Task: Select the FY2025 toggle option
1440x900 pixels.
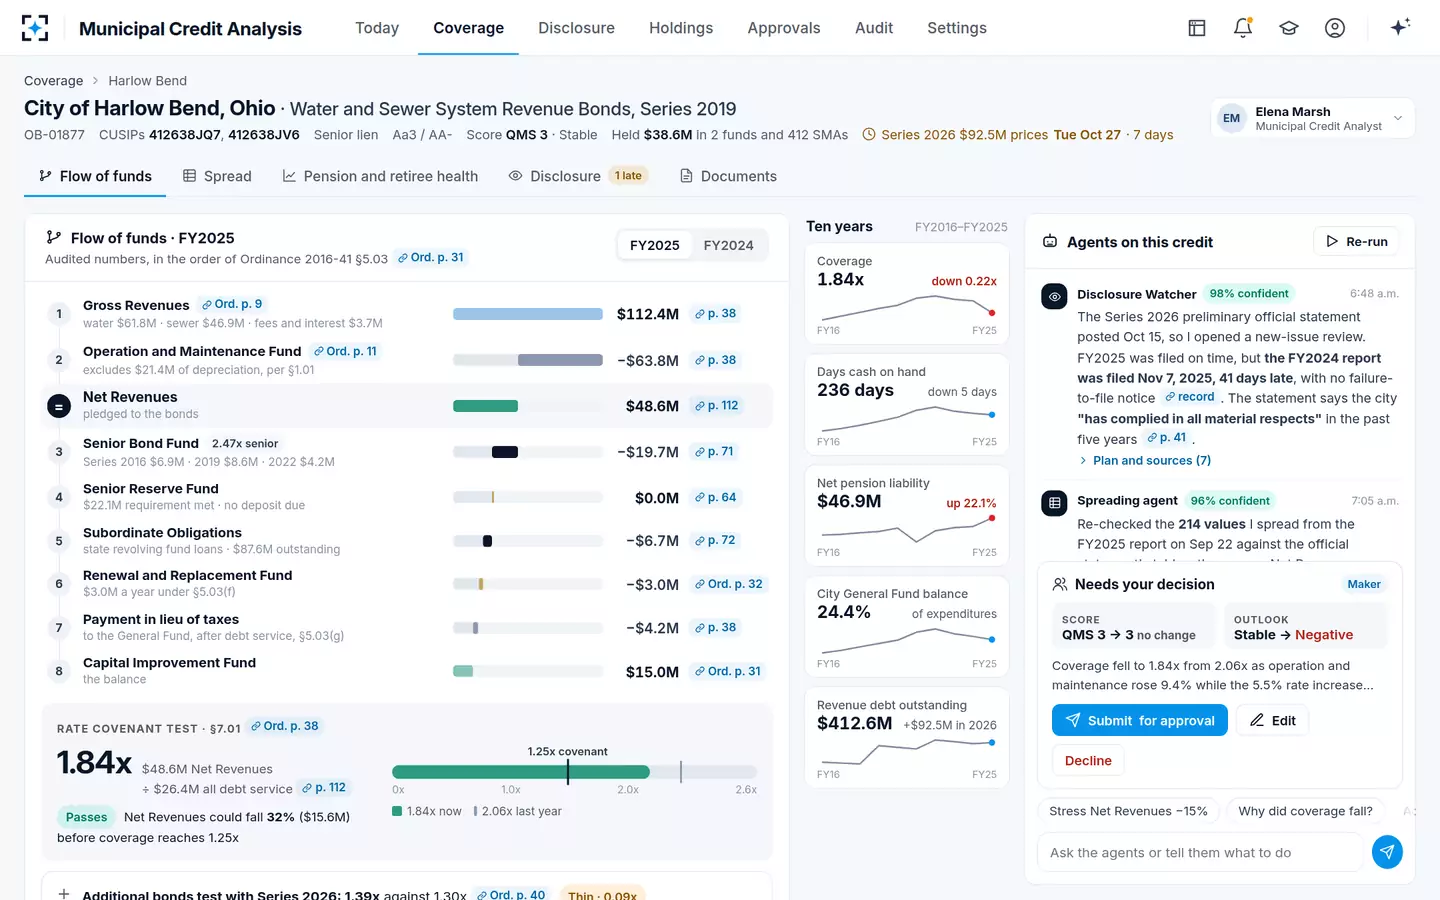Action: click(655, 245)
